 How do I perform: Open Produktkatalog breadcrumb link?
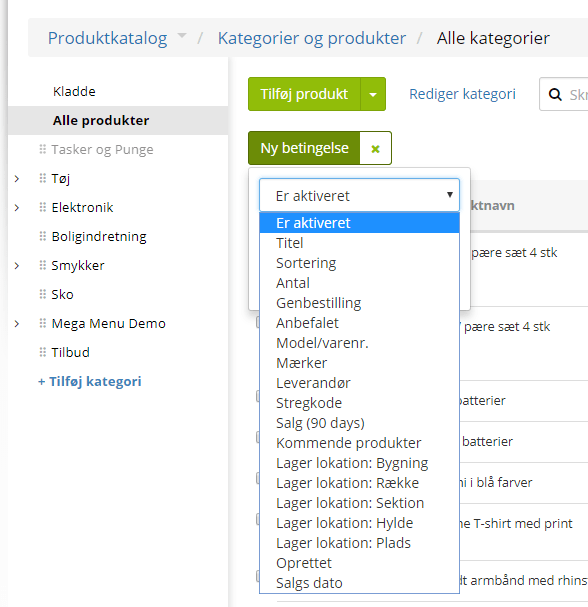(x=107, y=38)
